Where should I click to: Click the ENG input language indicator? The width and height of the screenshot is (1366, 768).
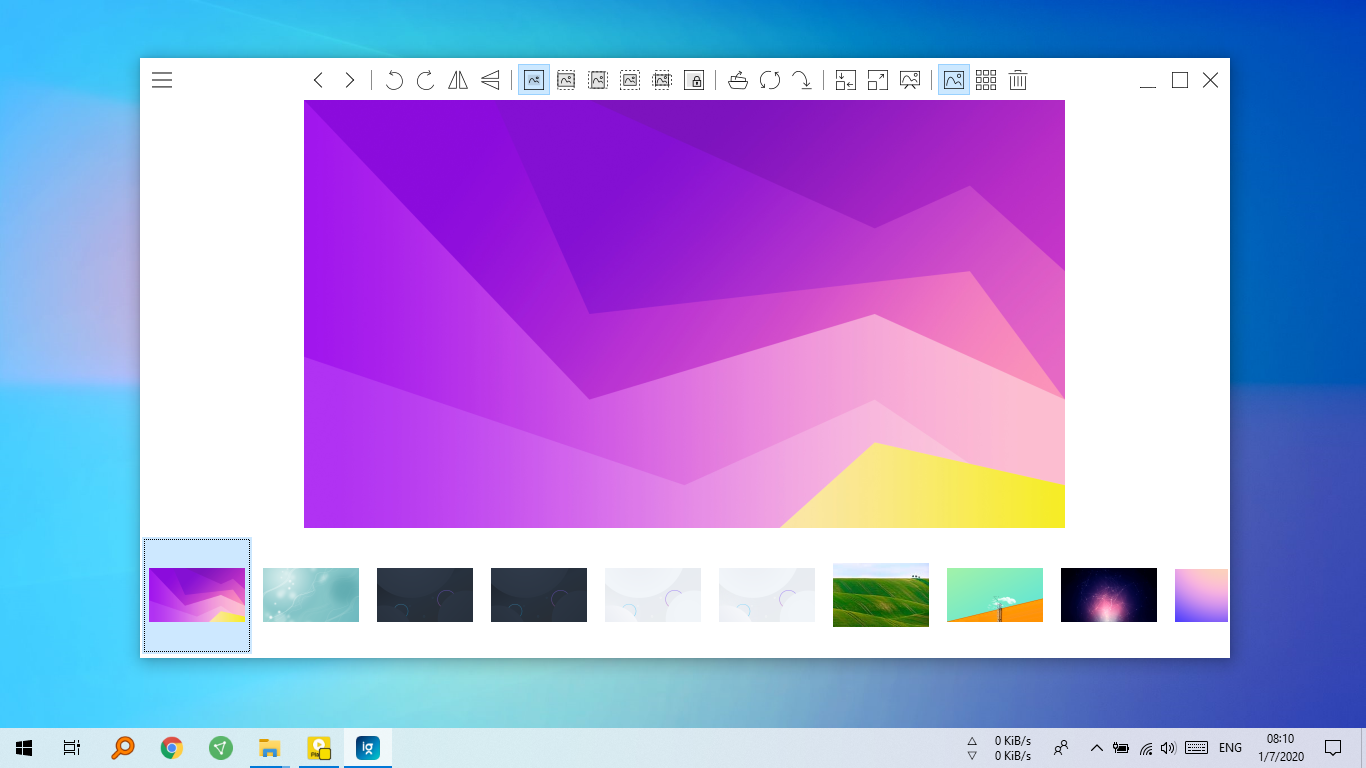1231,748
